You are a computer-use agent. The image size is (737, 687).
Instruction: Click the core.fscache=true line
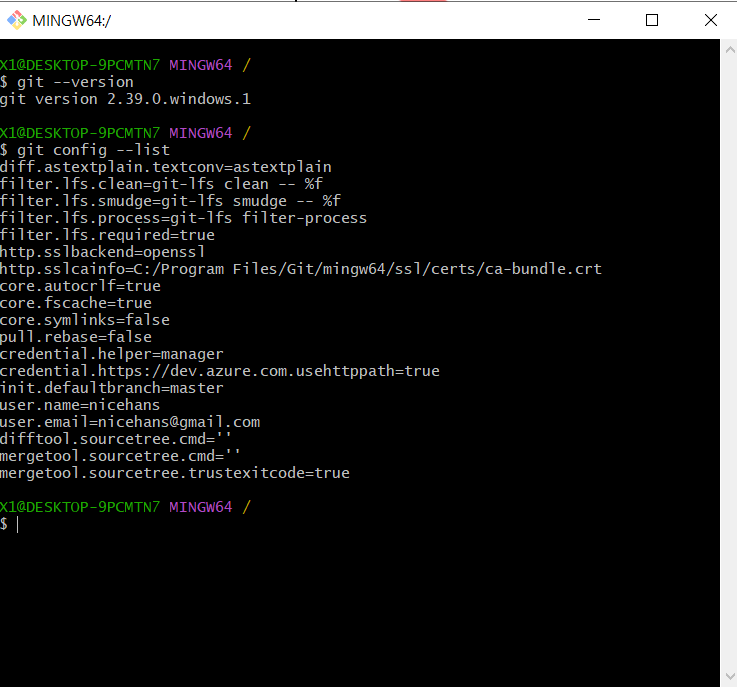[76, 303]
